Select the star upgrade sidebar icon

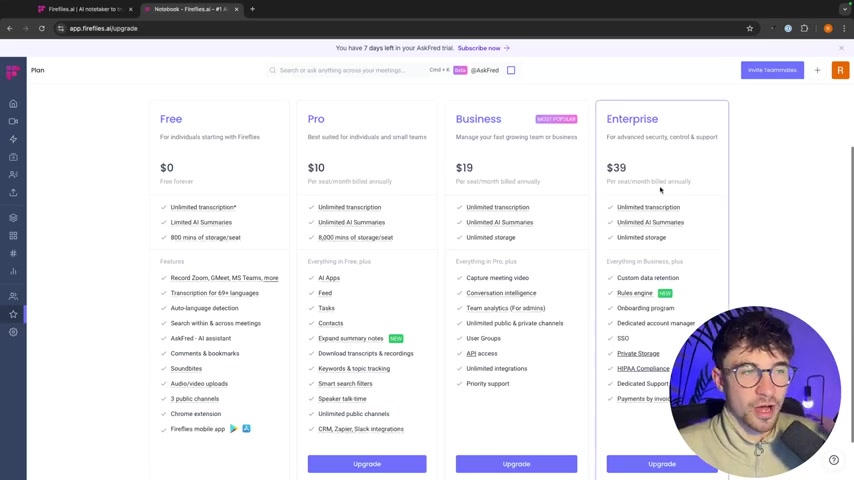click(13, 314)
